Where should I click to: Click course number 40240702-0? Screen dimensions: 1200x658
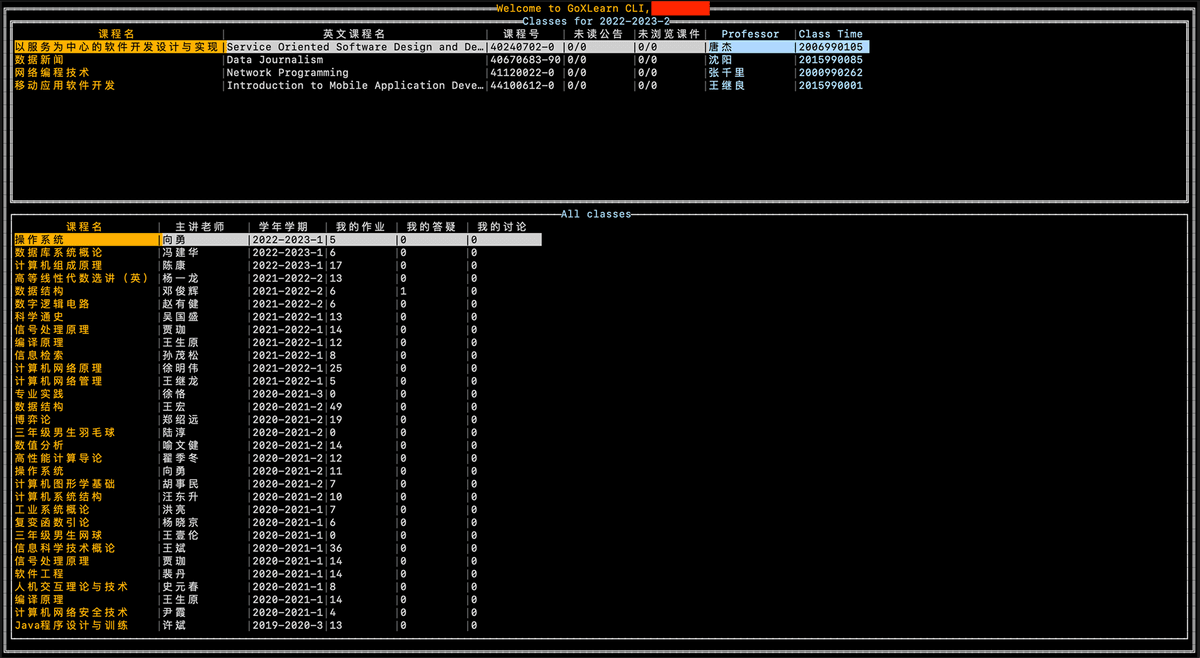[x=522, y=47]
